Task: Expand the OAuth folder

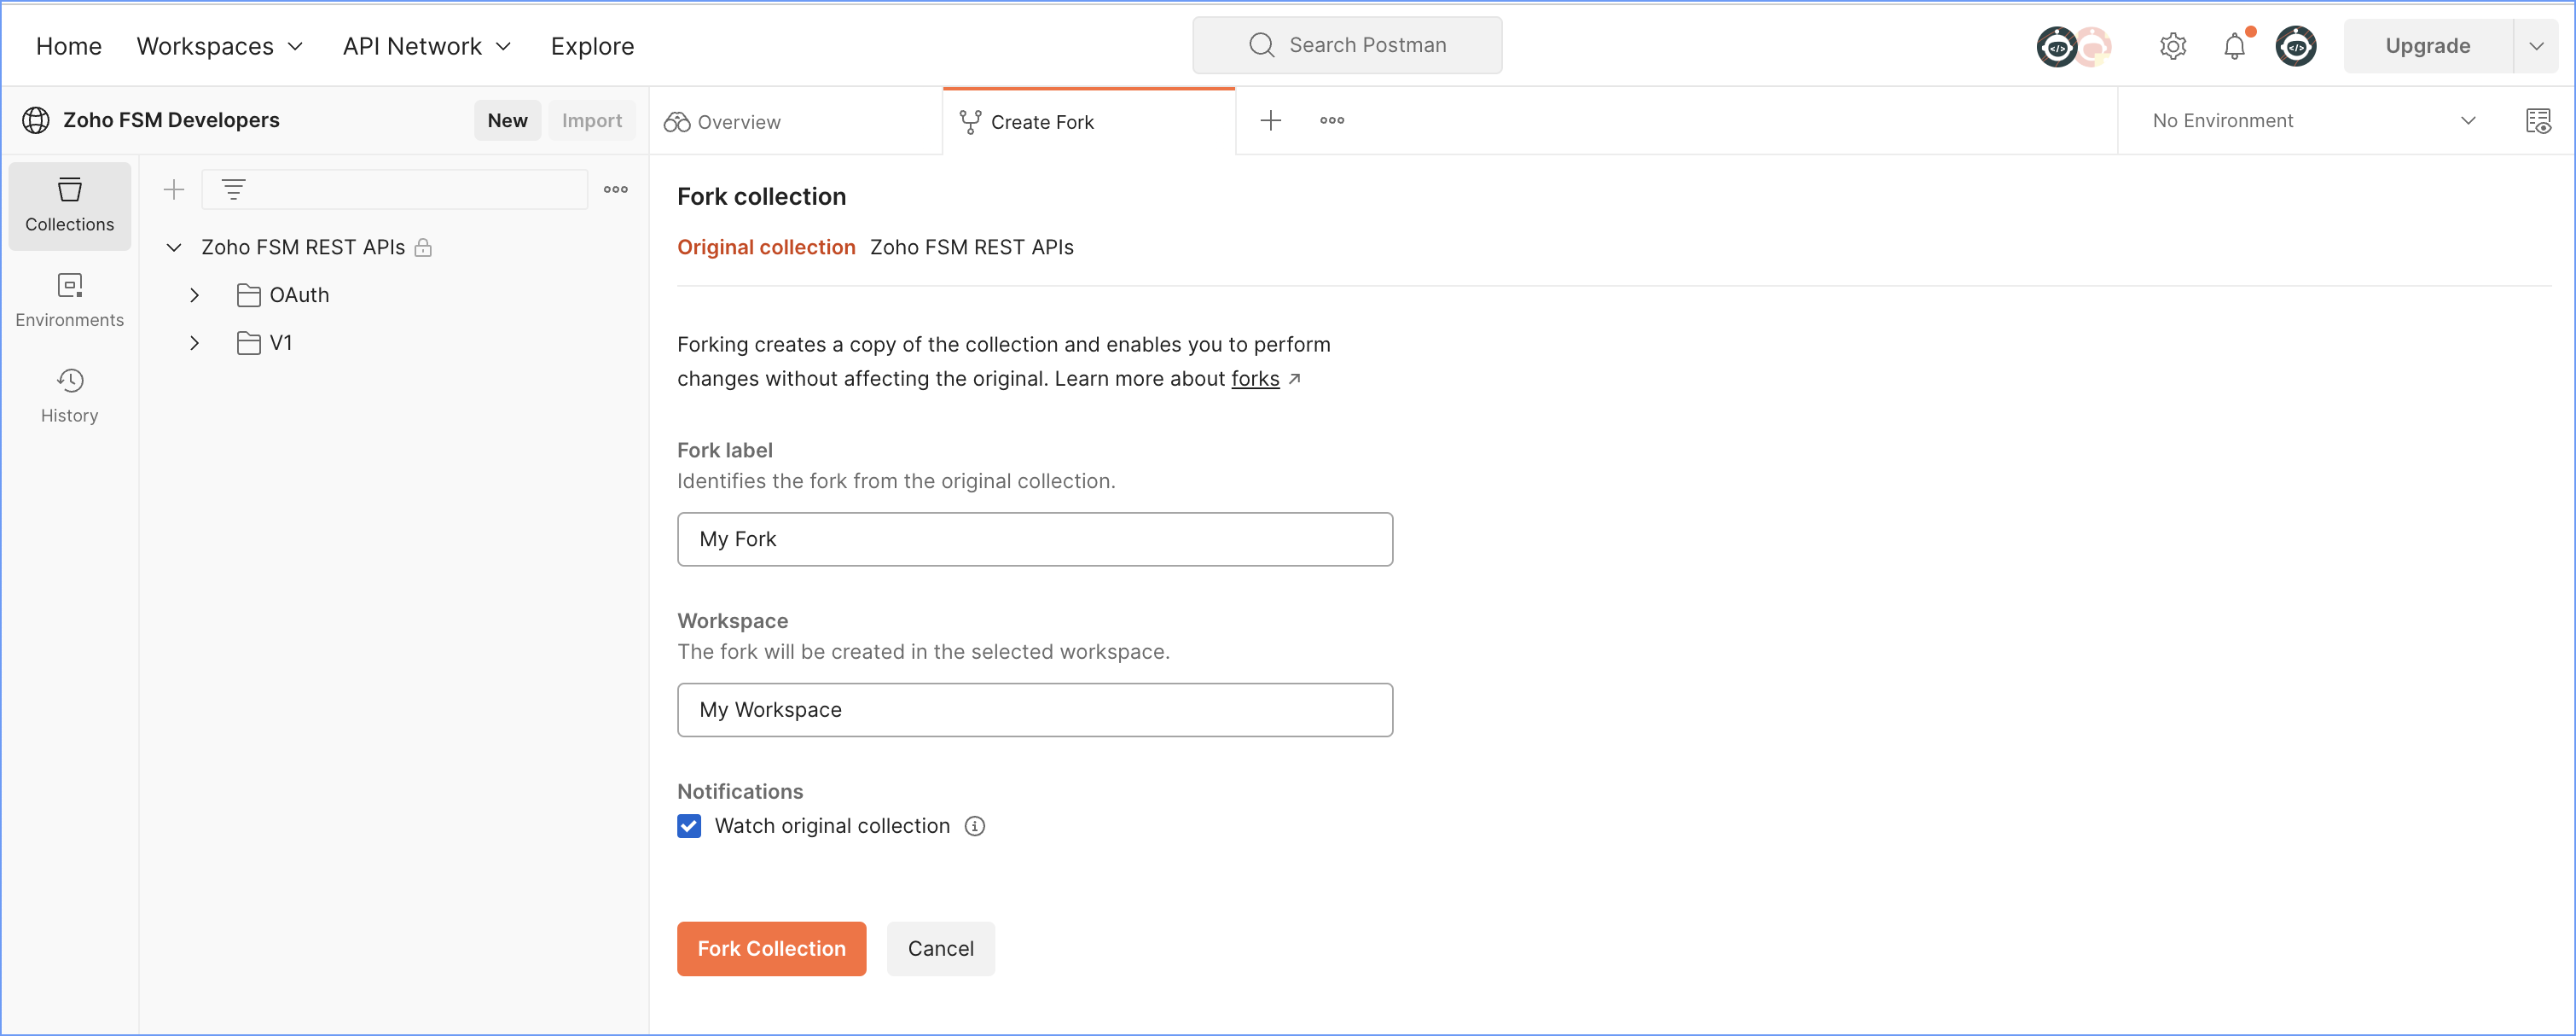Action: click(195, 294)
